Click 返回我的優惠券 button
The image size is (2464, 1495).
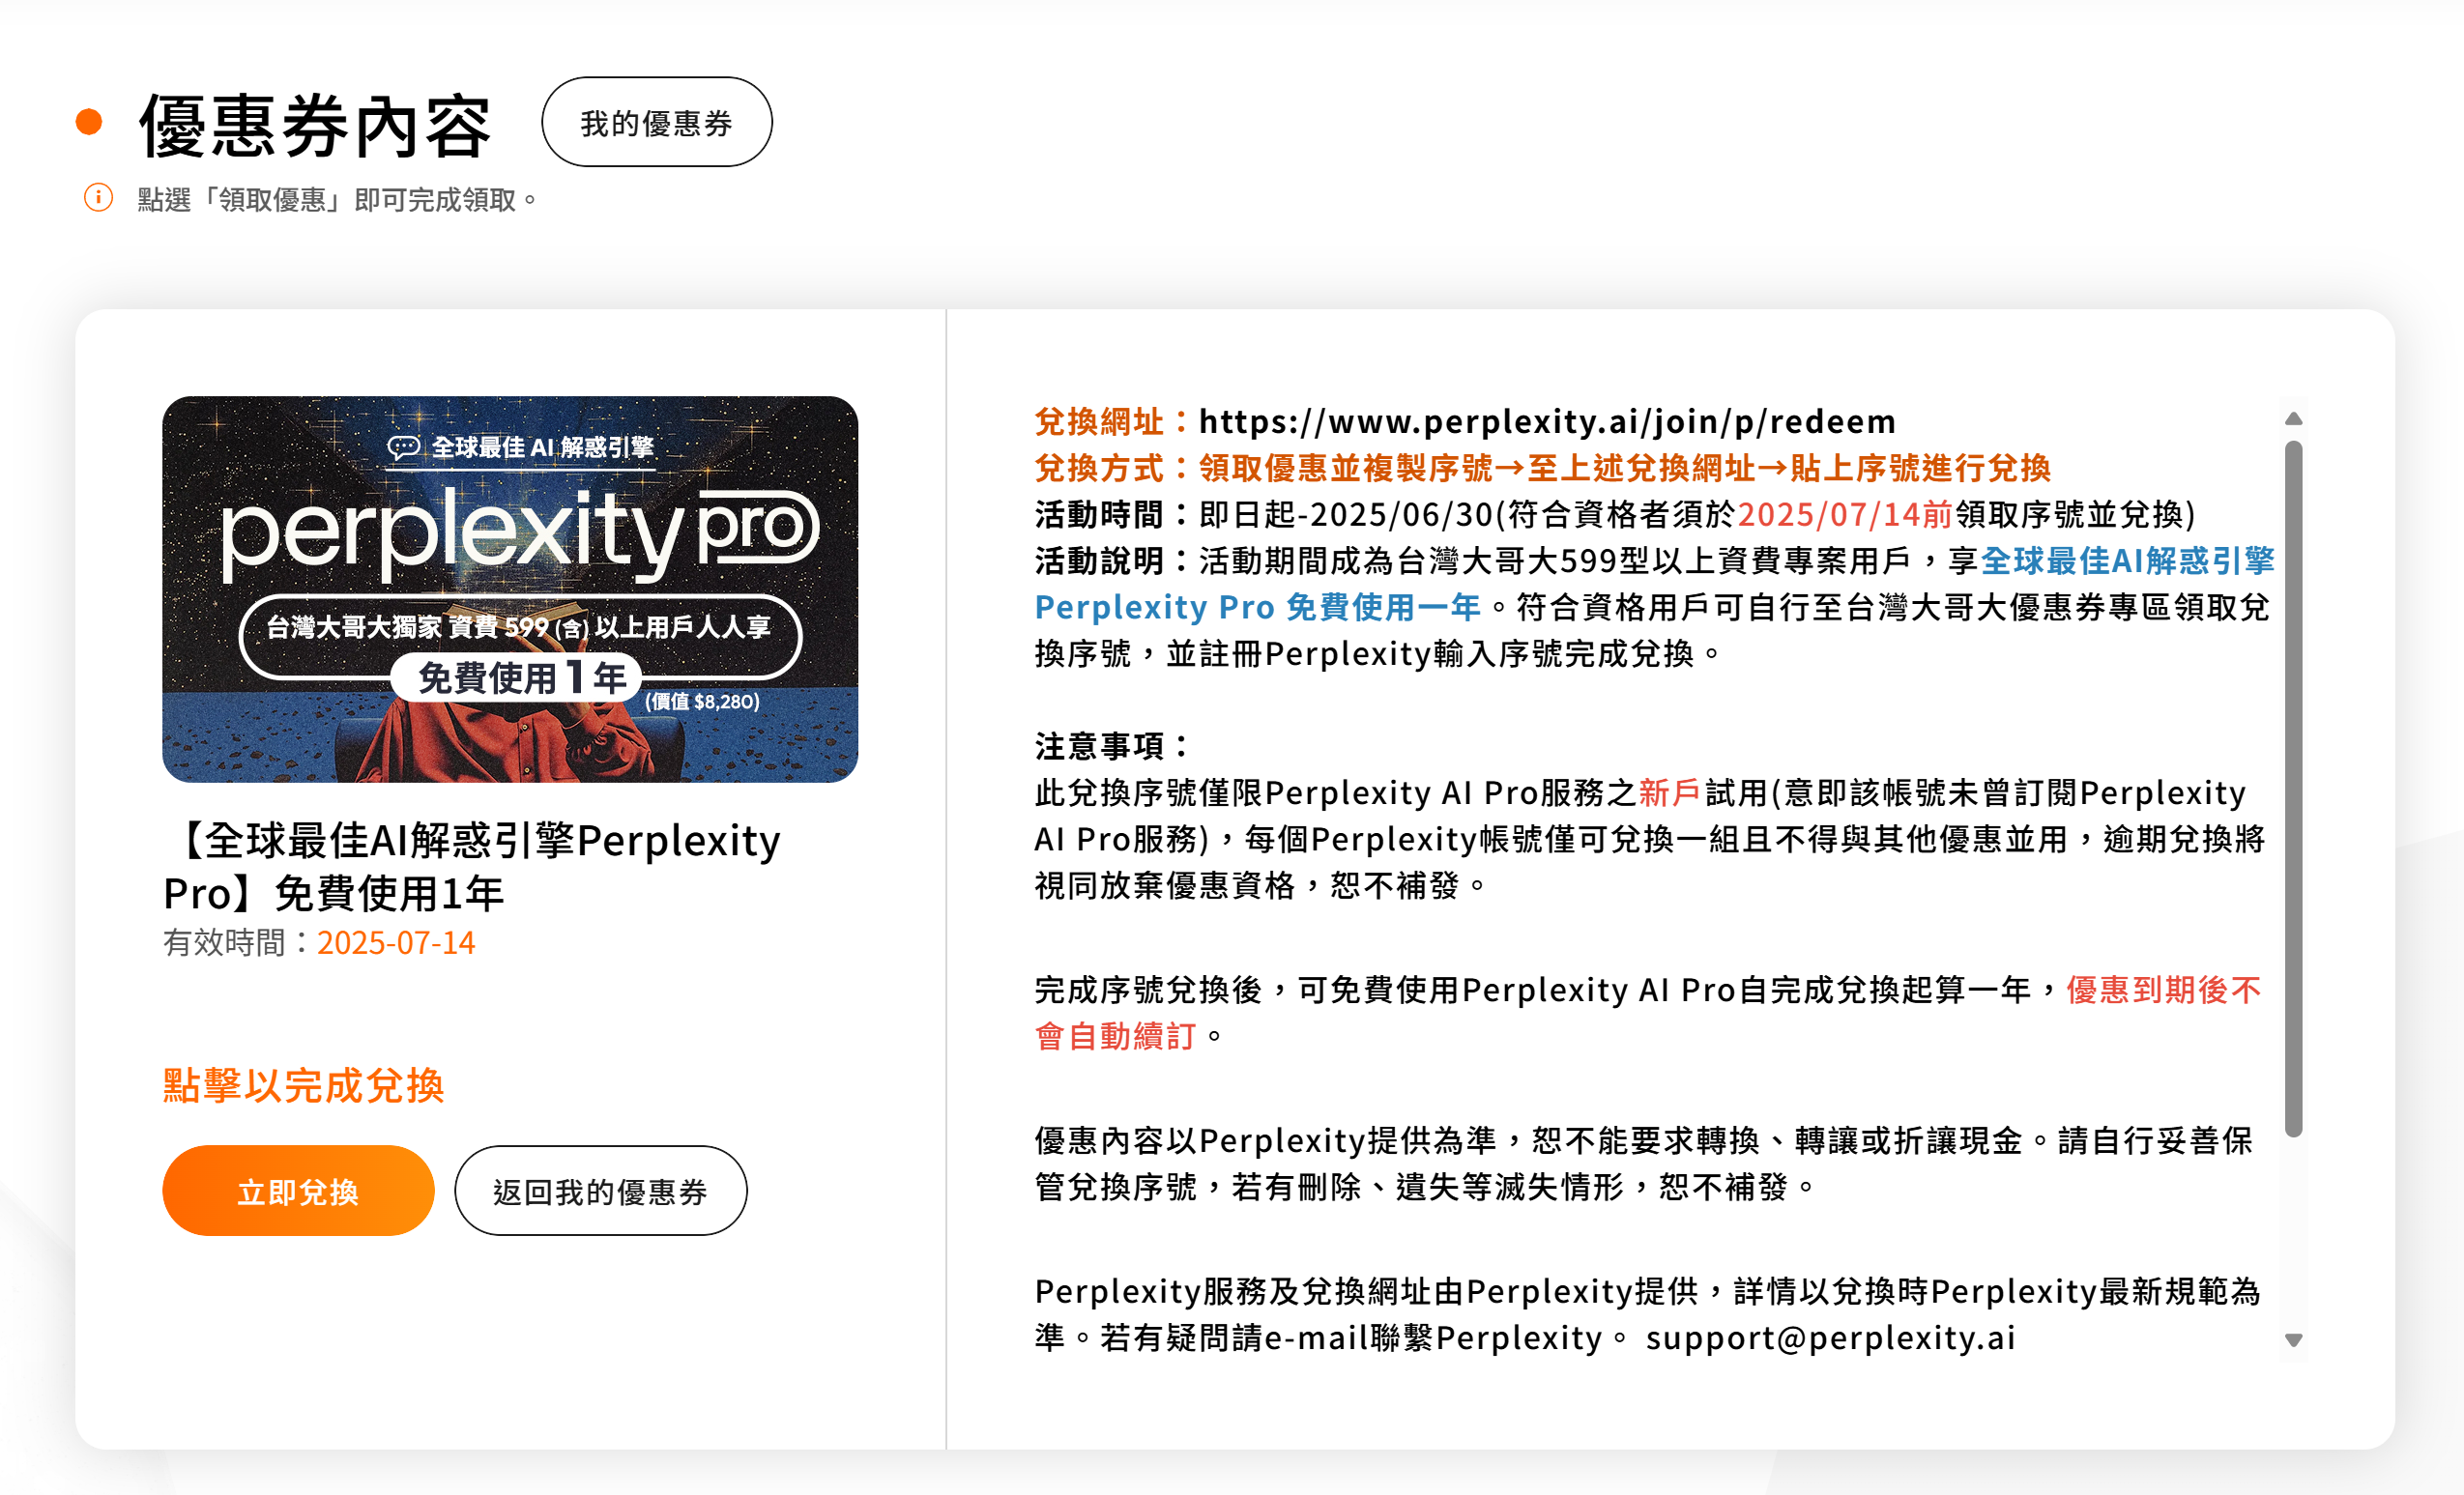click(x=600, y=1191)
